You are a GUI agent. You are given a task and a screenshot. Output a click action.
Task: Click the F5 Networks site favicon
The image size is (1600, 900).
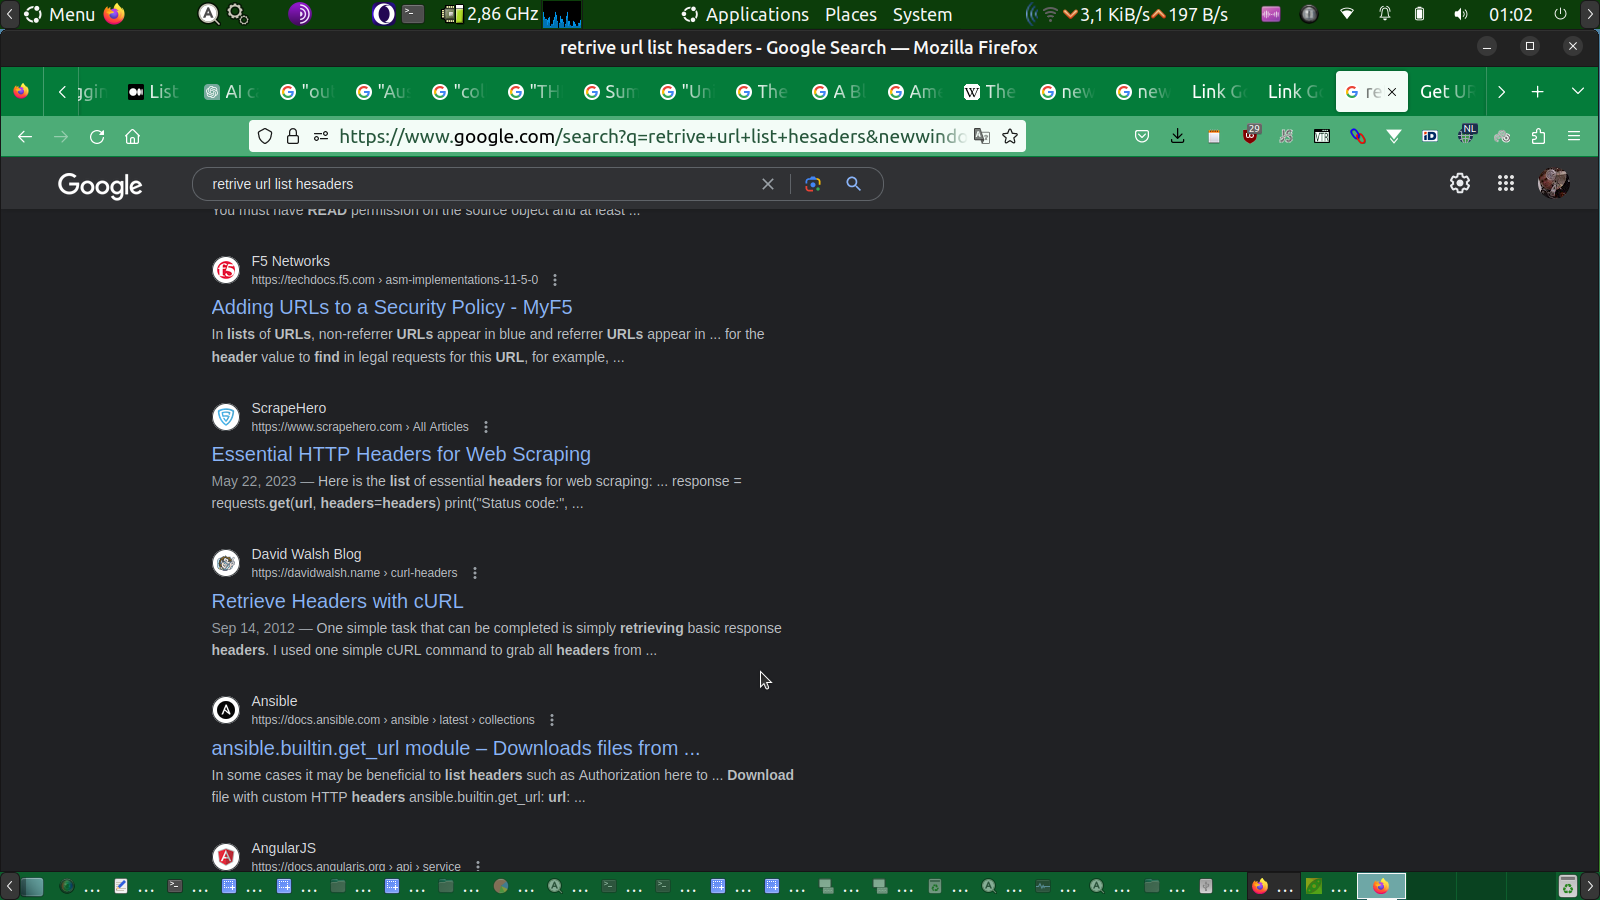(x=226, y=270)
